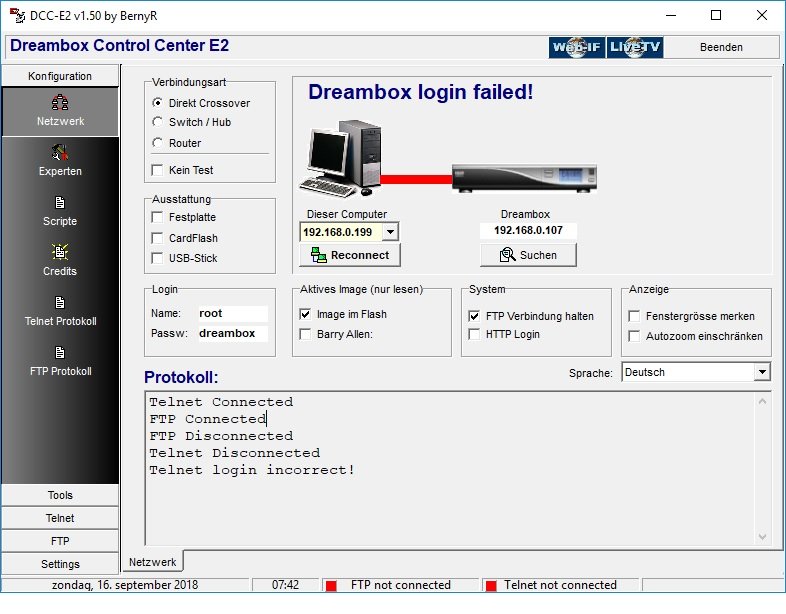Screen dimensions: 786x614
Task: Launch the Web-IF interface icon
Action: pyautogui.click(x=576, y=47)
